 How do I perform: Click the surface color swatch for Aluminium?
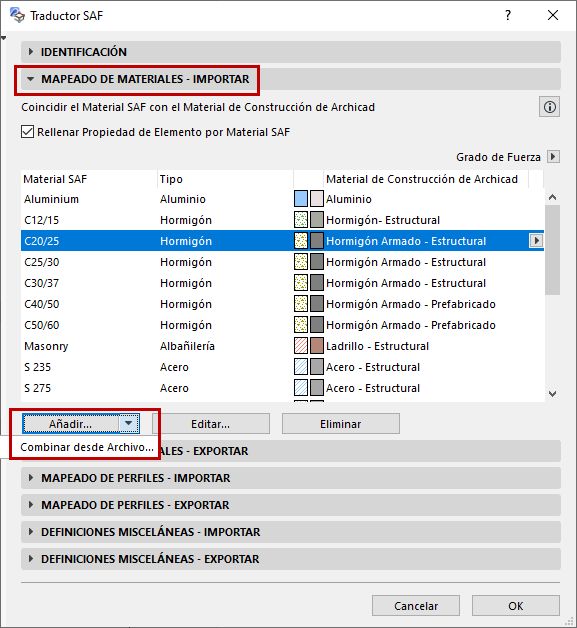click(x=317, y=199)
